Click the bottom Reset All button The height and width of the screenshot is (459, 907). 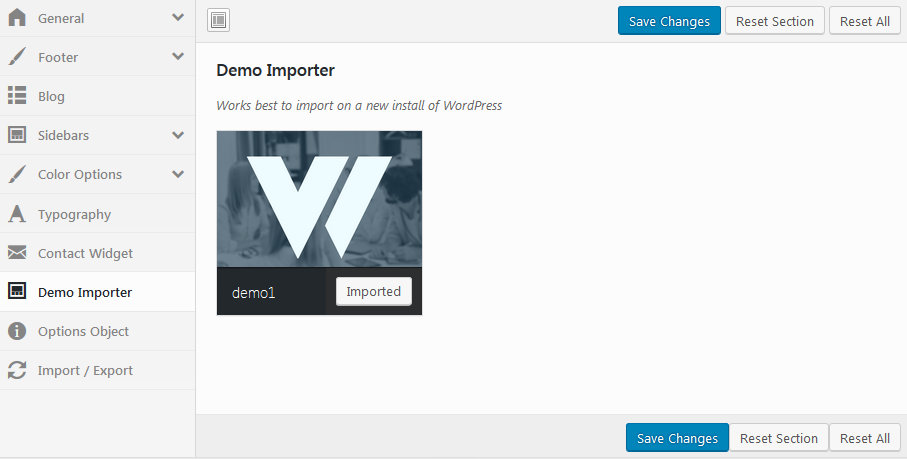click(865, 438)
